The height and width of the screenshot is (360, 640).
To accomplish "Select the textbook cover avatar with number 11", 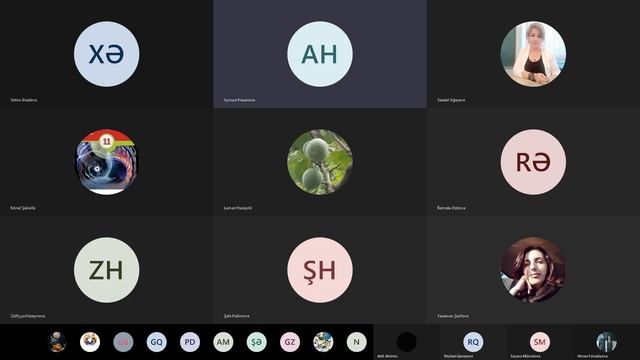I will click(x=107, y=162).
